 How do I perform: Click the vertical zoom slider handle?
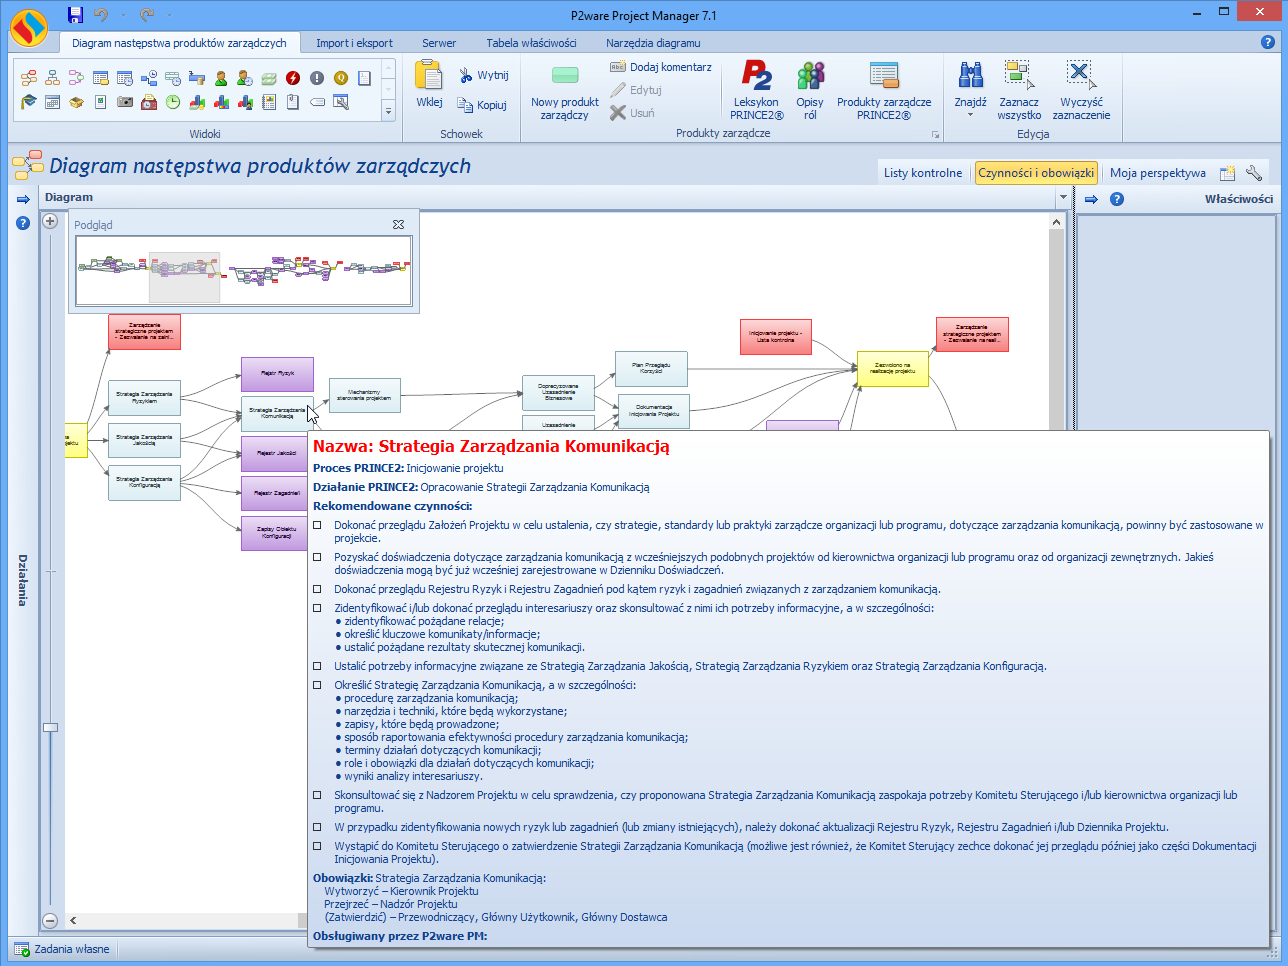pos(50,727)
